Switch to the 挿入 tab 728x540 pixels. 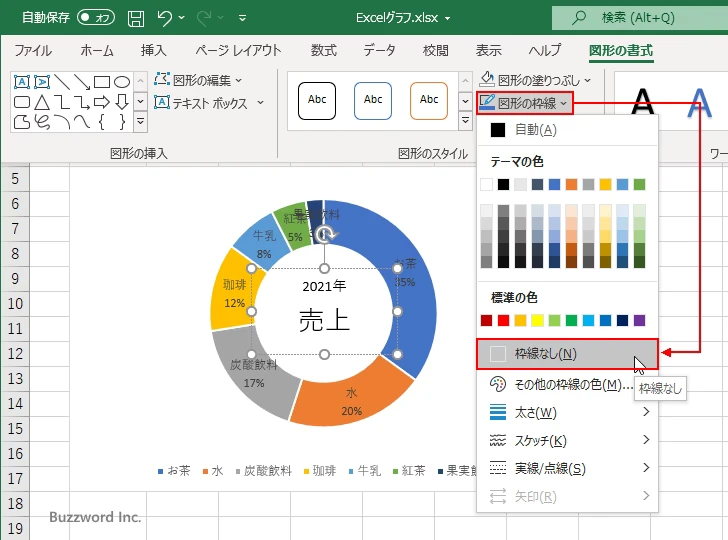(154, 50)
